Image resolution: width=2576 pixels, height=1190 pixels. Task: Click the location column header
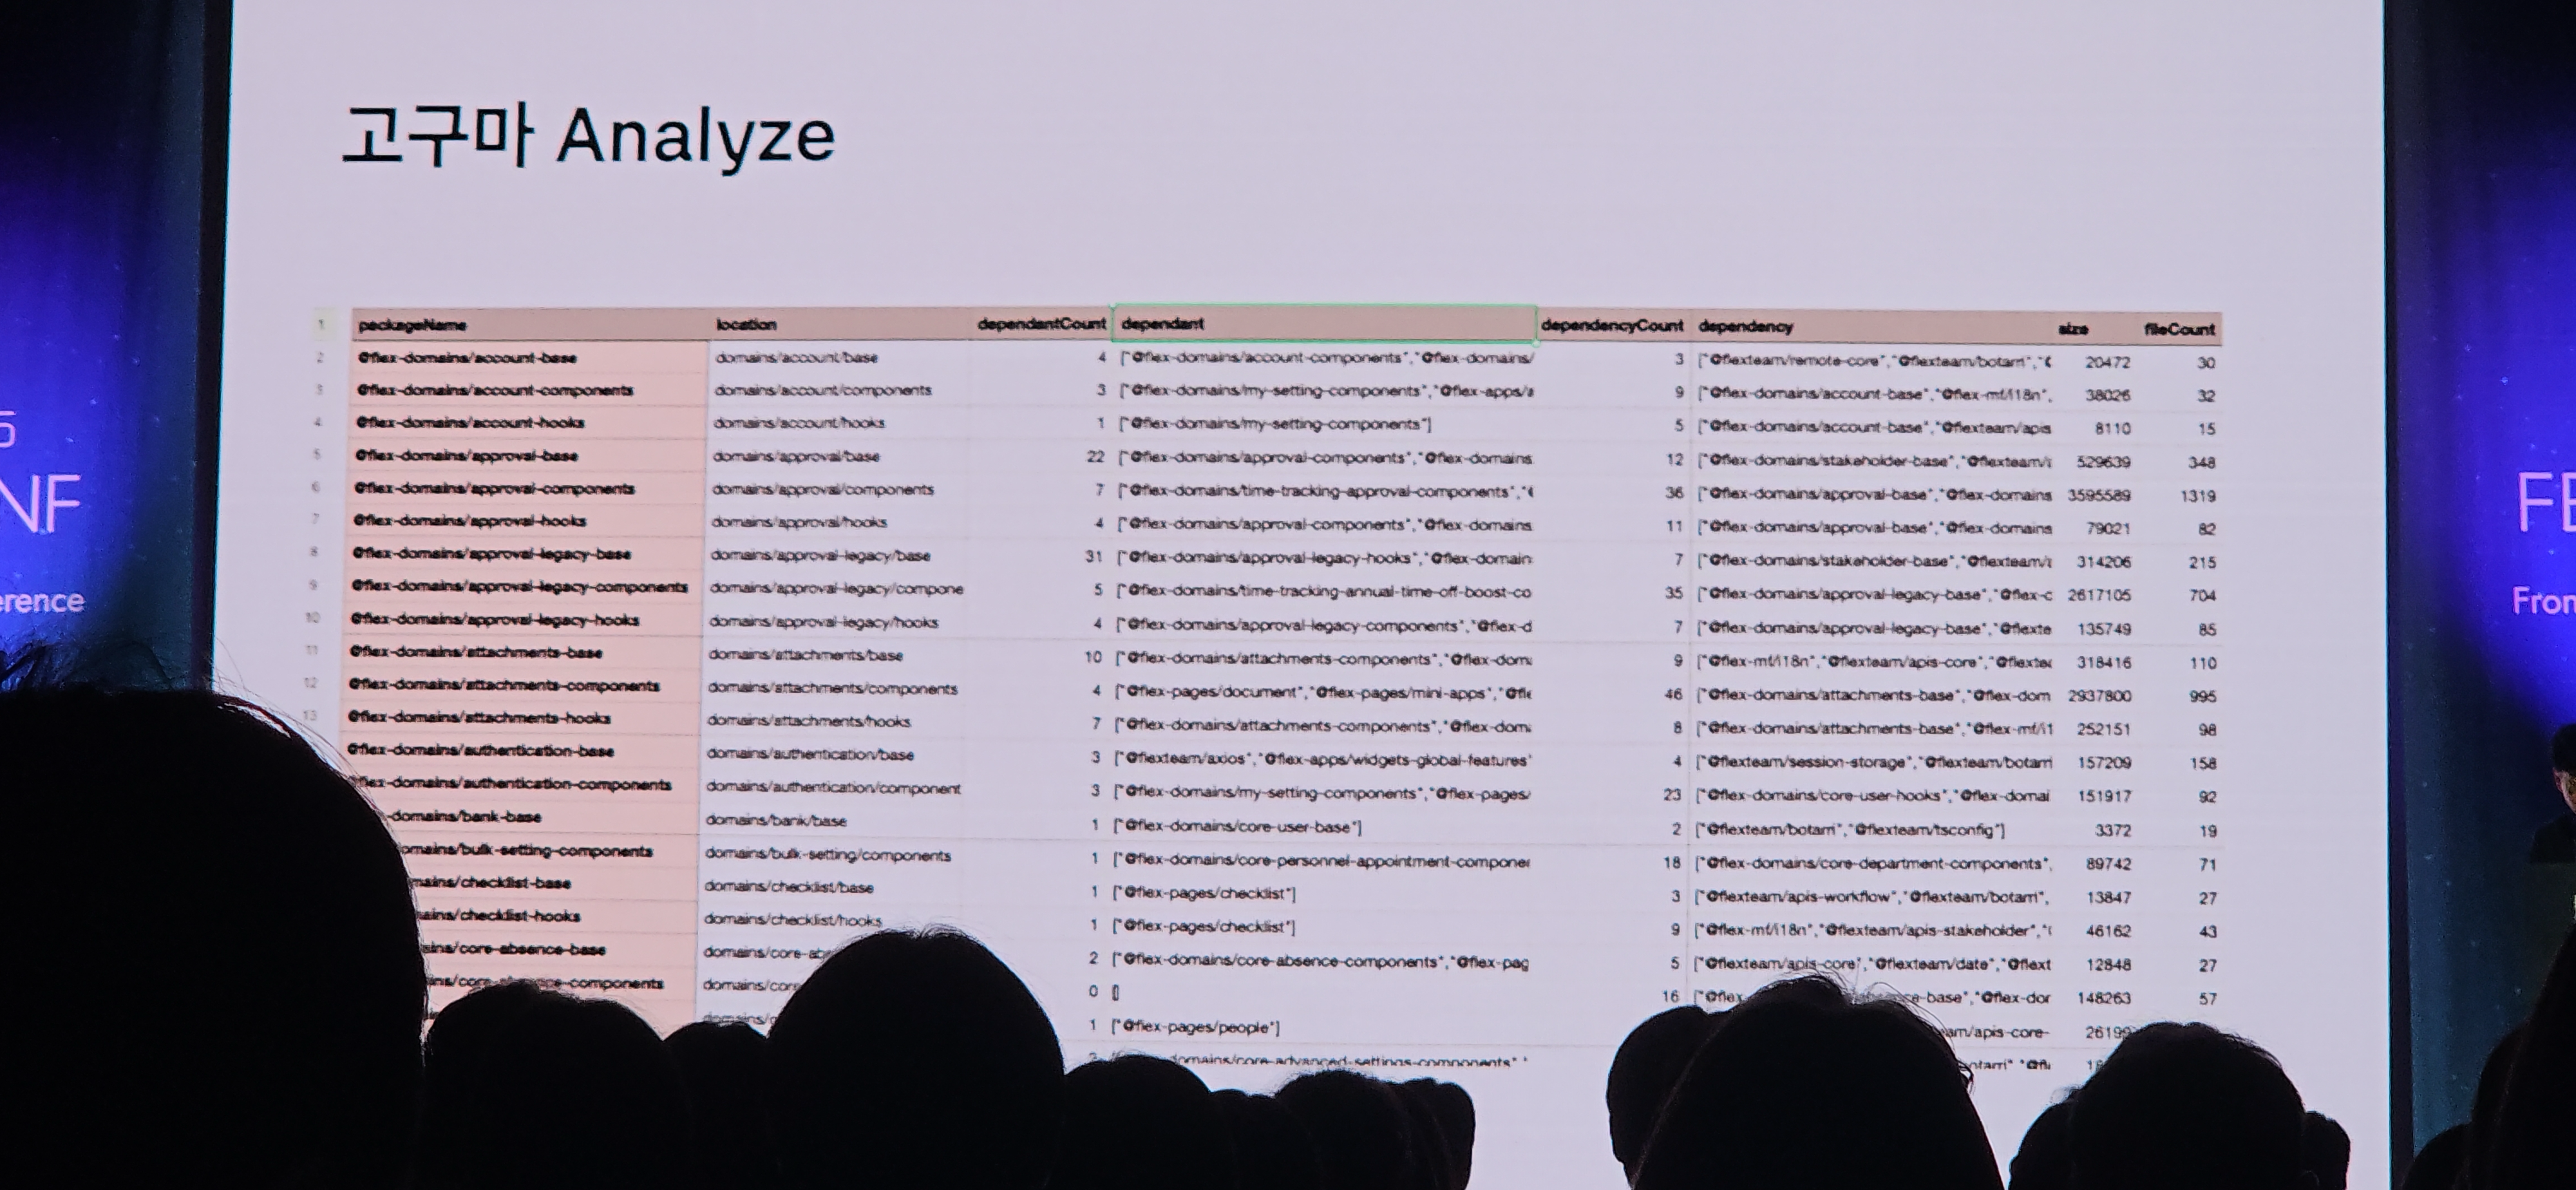point(746,324)
